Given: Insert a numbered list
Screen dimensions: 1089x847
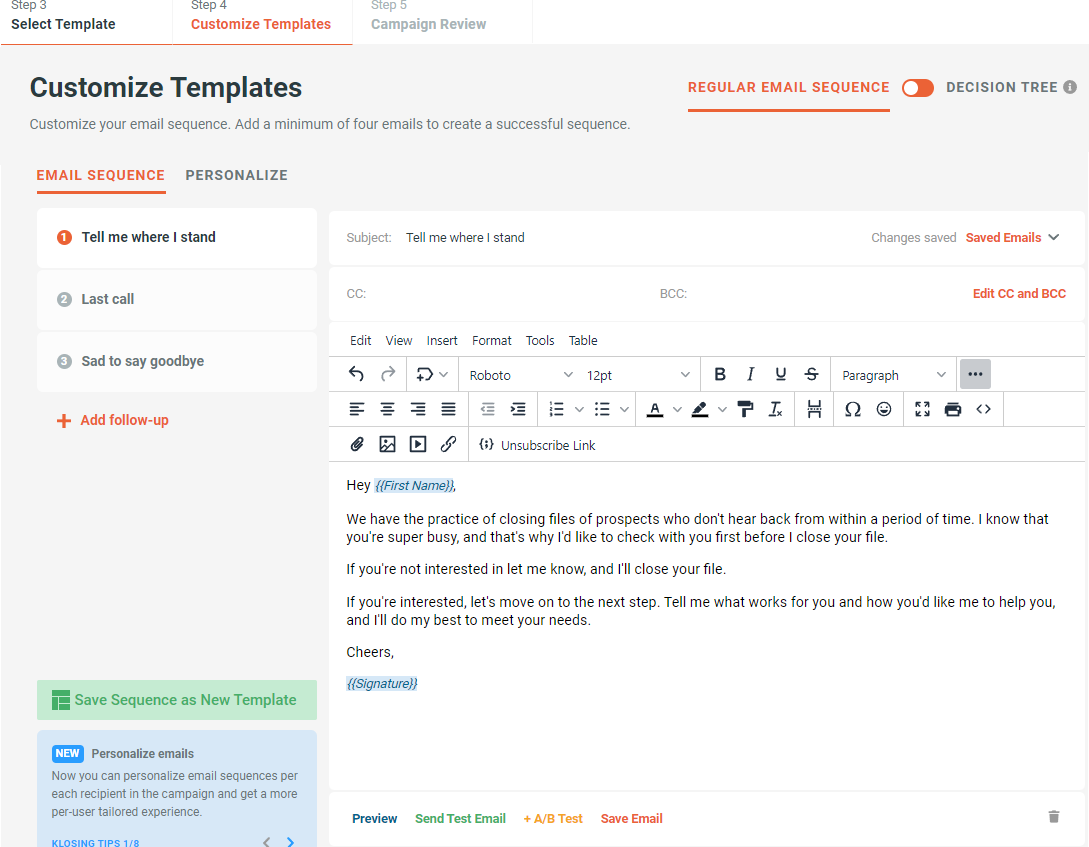Looking at the screenshot, I should tap(556, 410).
